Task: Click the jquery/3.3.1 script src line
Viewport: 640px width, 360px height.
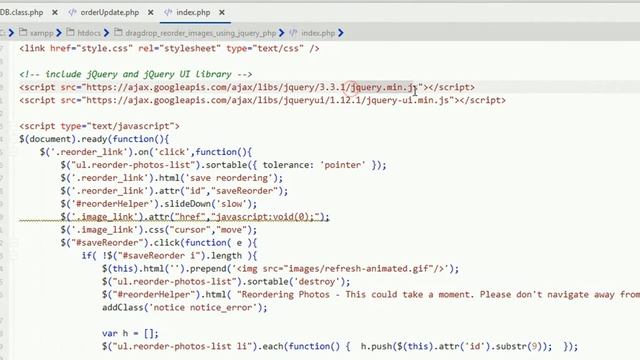Action: tap(247, 87)
